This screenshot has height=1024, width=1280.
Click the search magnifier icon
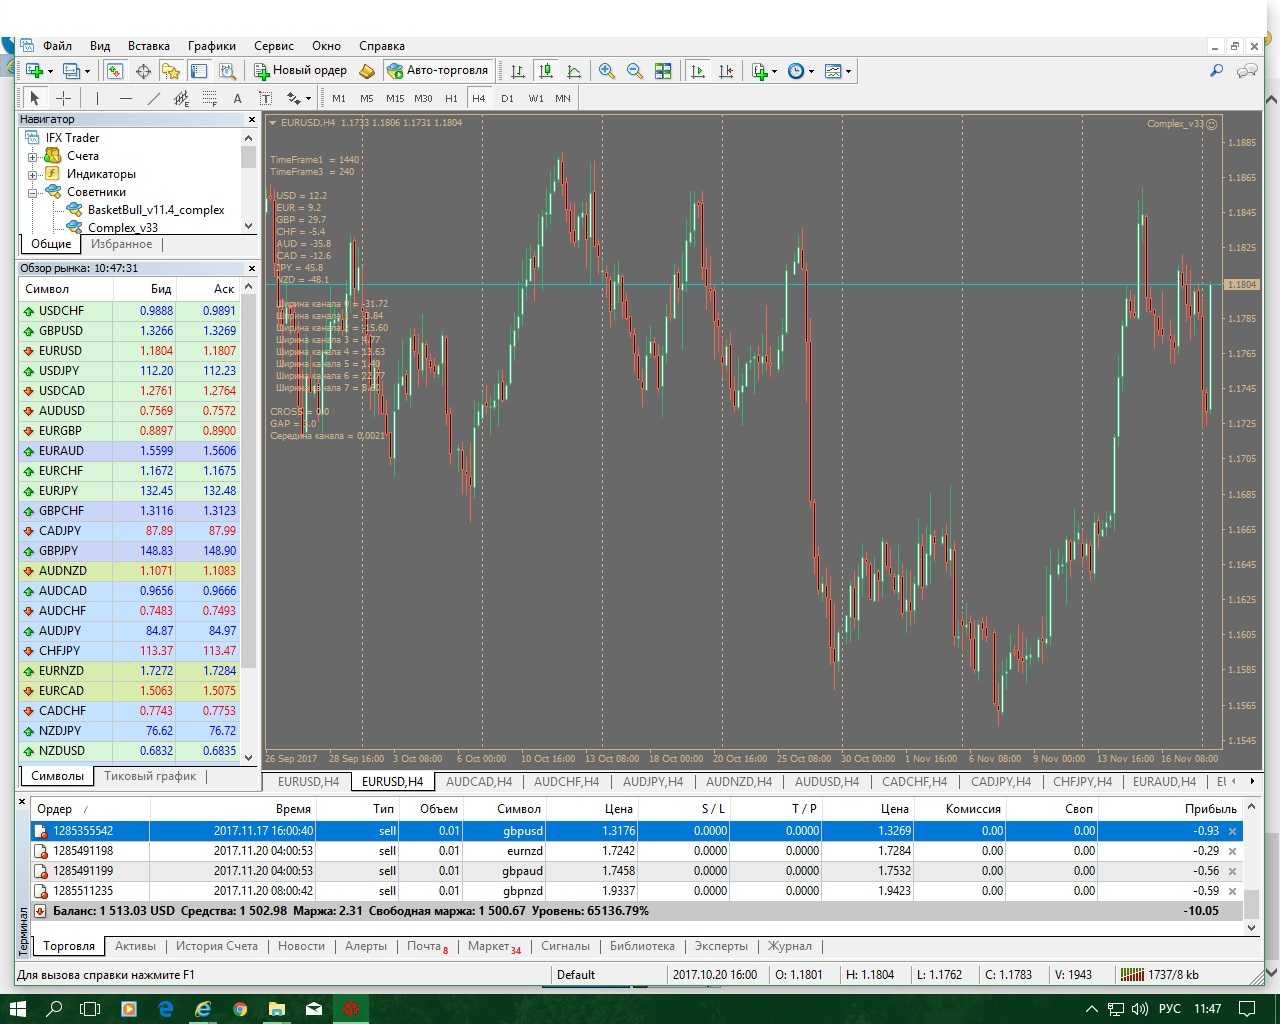coord(1216,71)
